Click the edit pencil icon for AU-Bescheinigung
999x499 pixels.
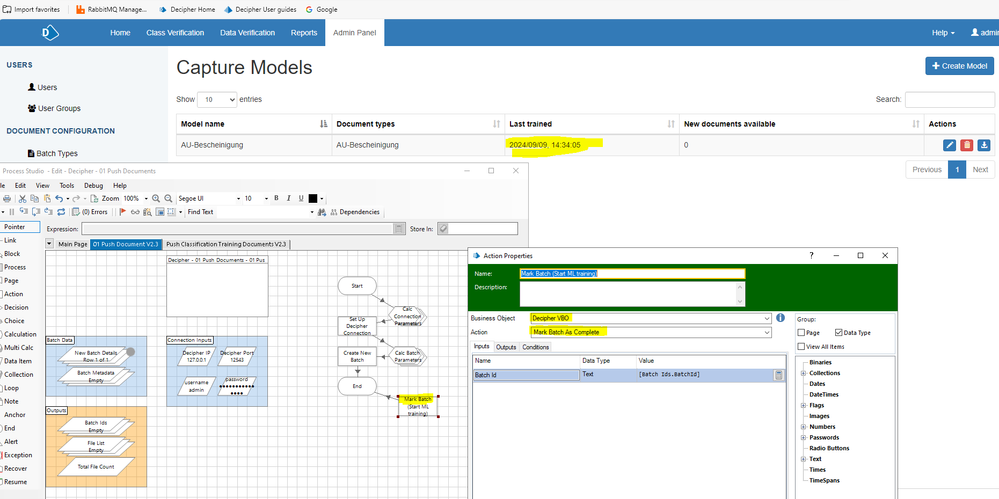[x=949, y=145]
